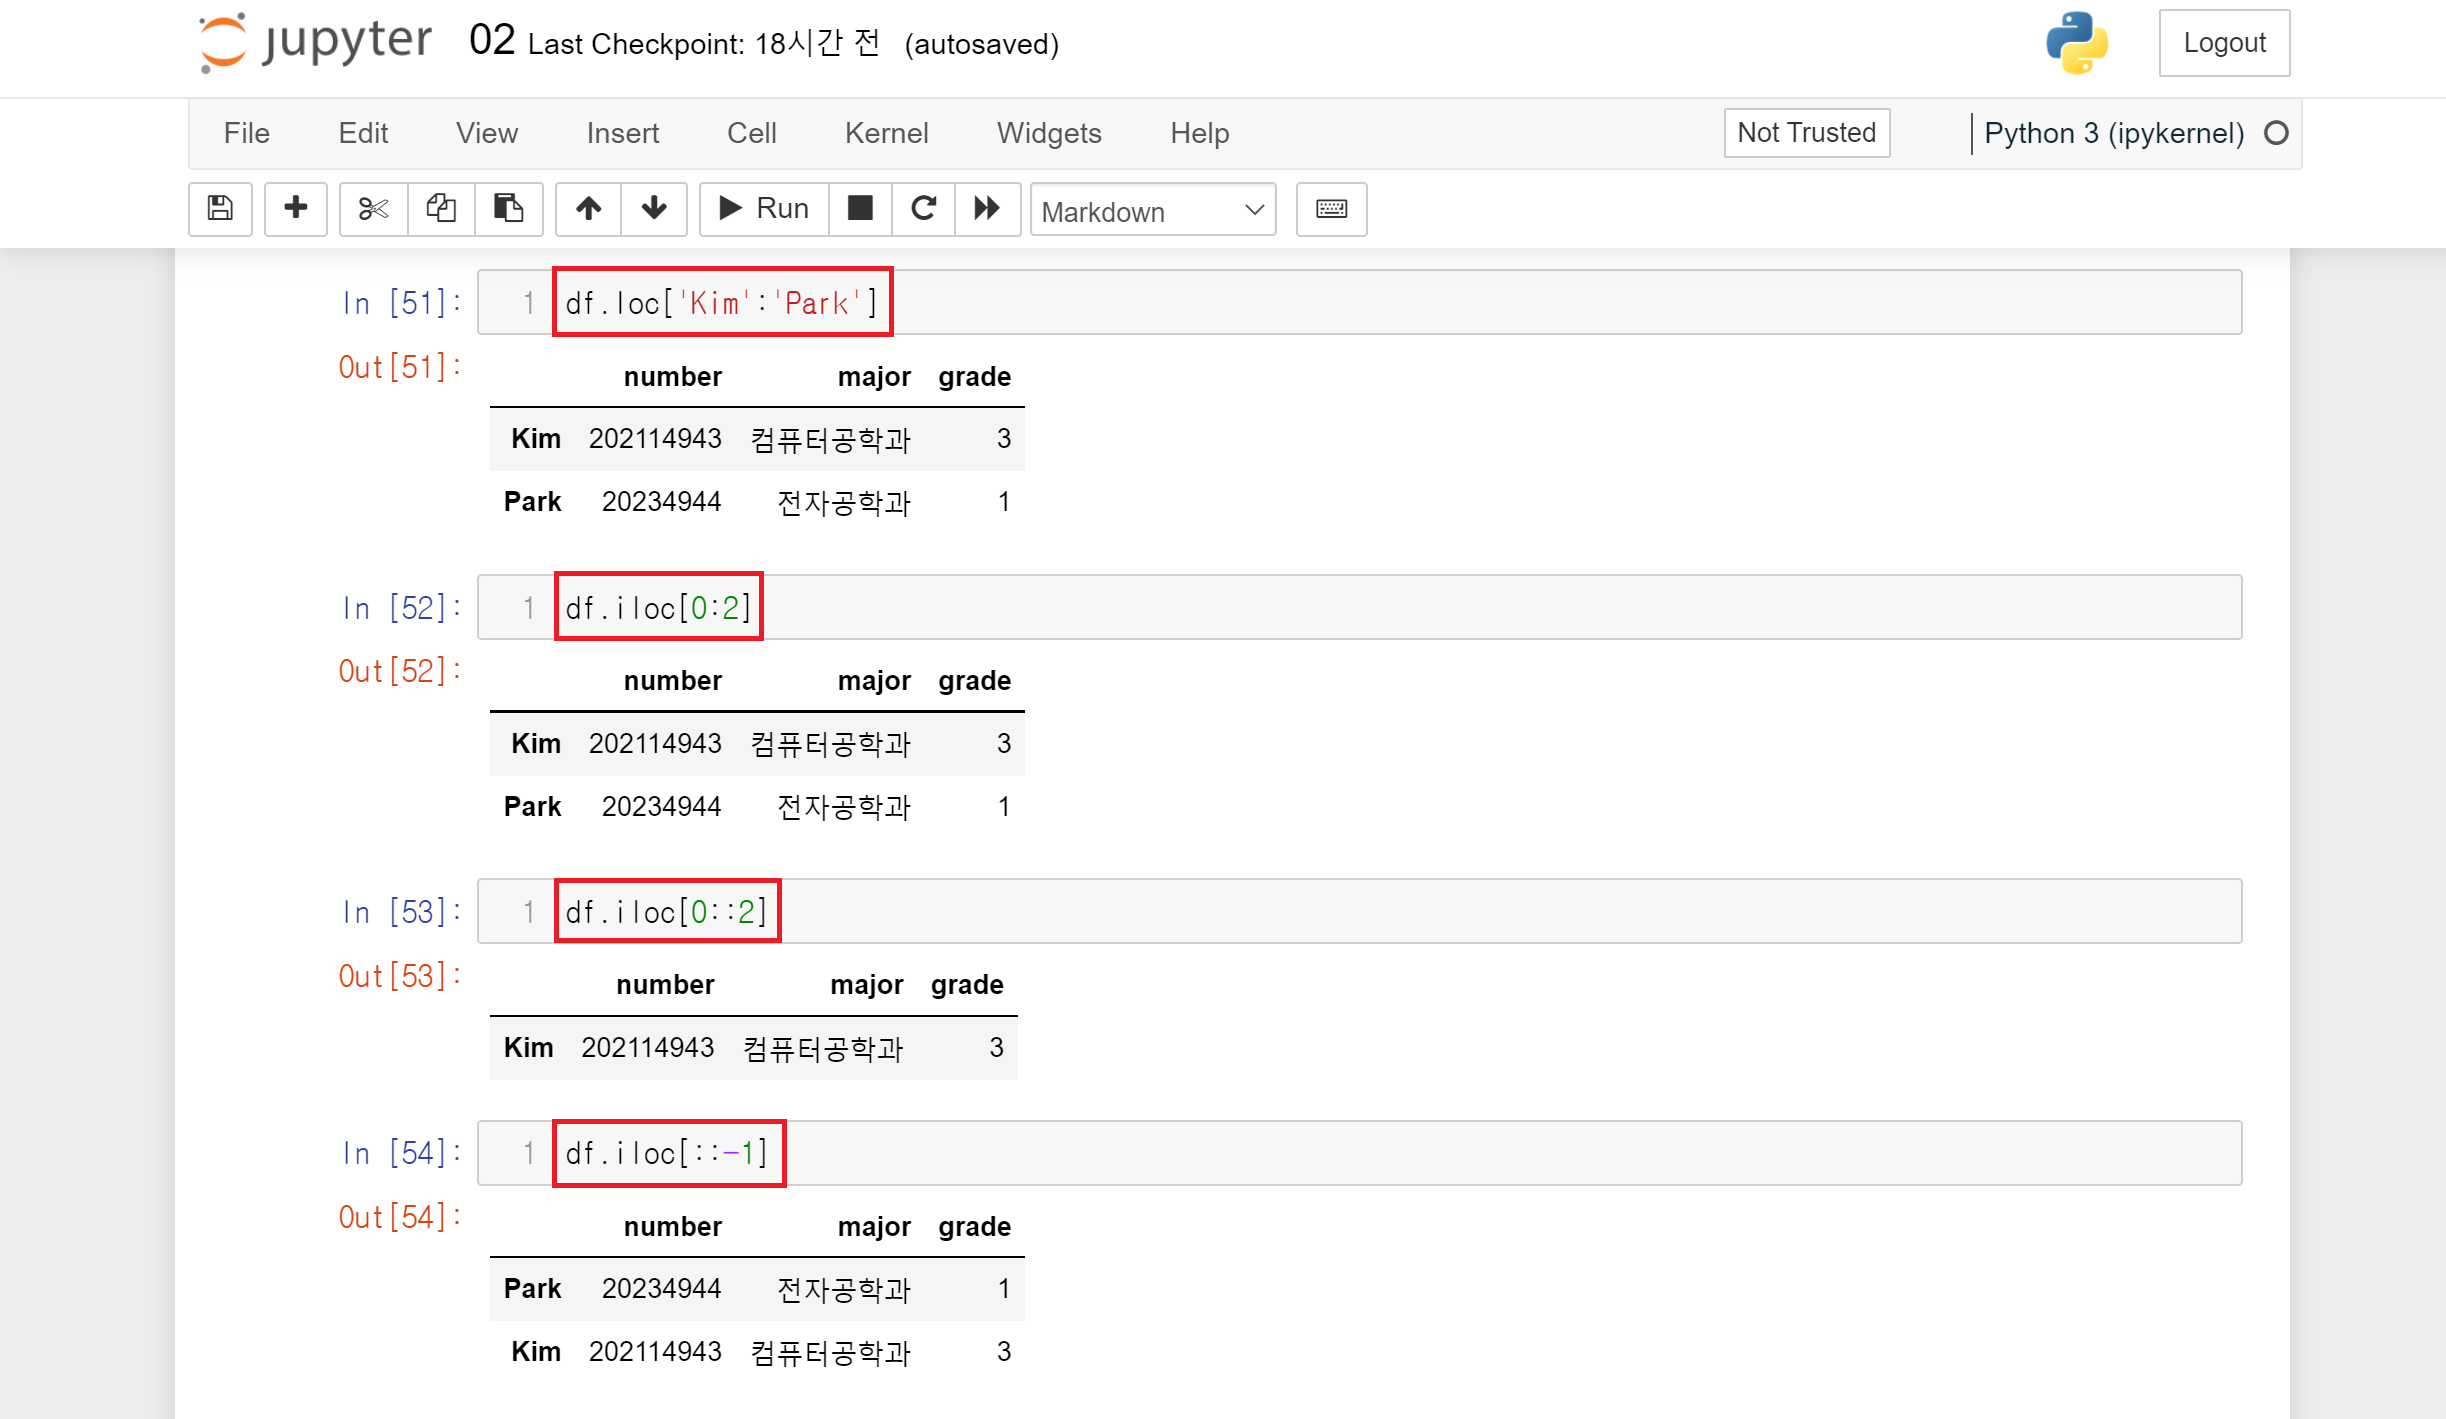Image resolution: width=2446 pixels, height=1419 pixels.
Task: Insert cell below with plus icon
Action: pos(295,208)
